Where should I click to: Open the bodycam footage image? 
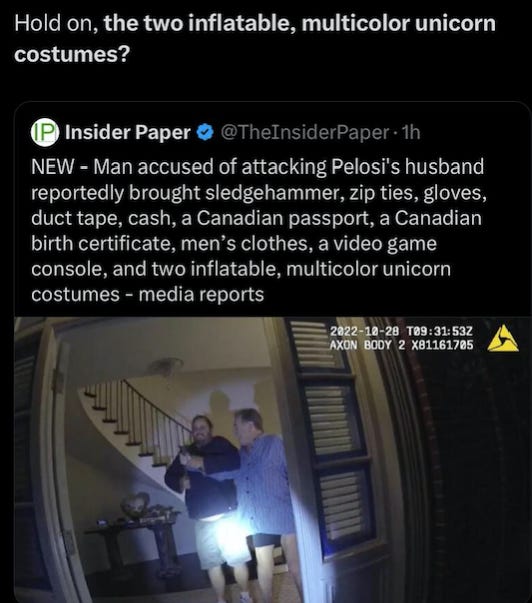coord(272,460)
